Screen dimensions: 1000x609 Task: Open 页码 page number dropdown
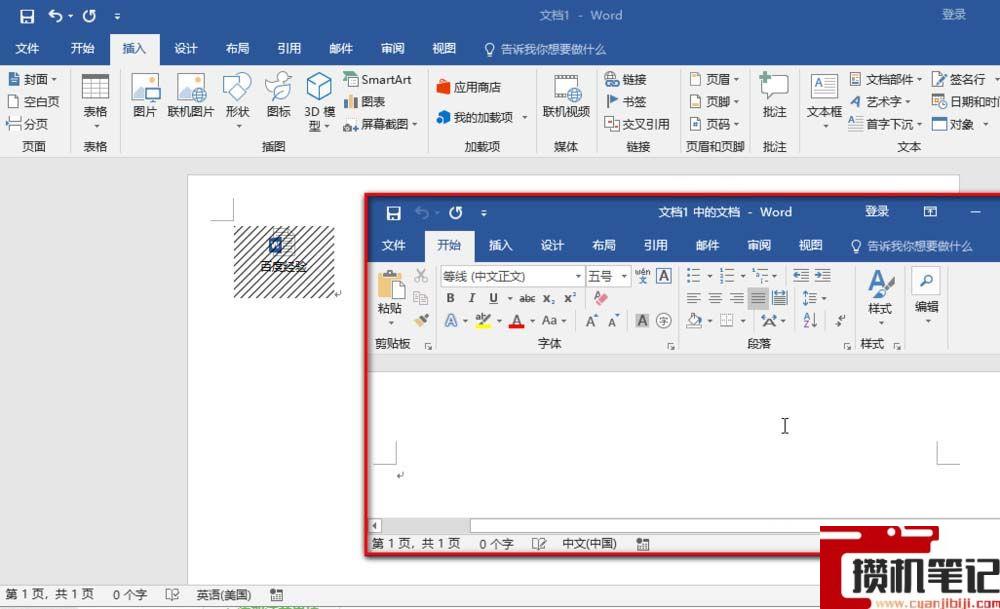tap(714, 124)
